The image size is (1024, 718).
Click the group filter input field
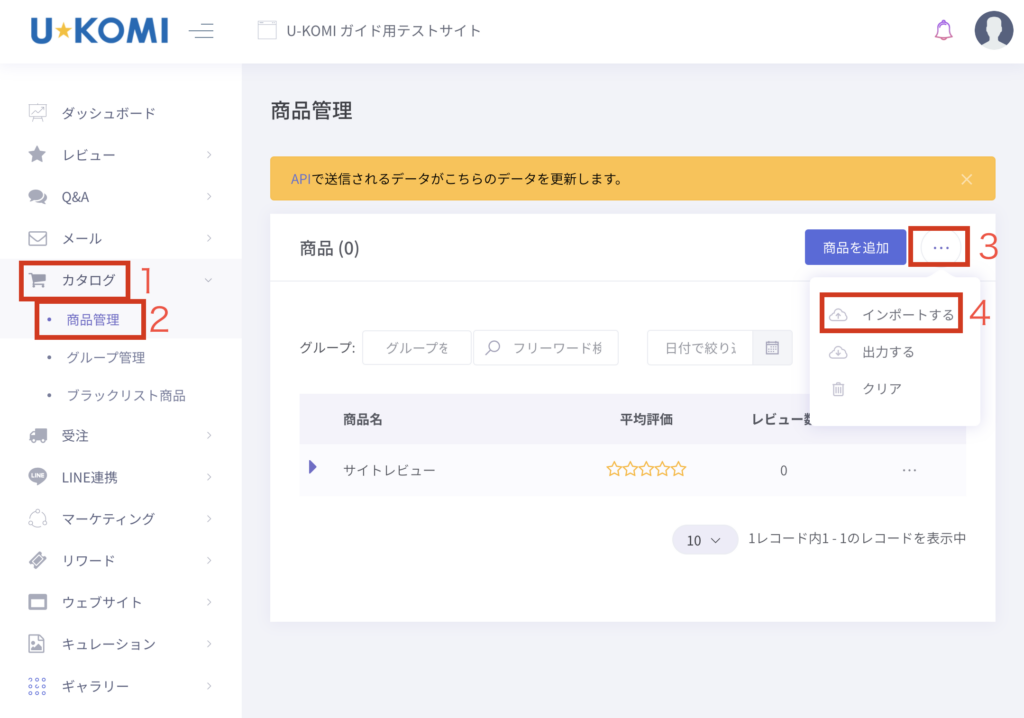416,348
